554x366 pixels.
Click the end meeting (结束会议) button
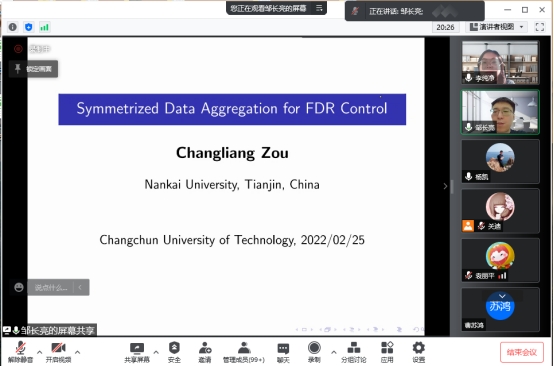coord(521,352)
